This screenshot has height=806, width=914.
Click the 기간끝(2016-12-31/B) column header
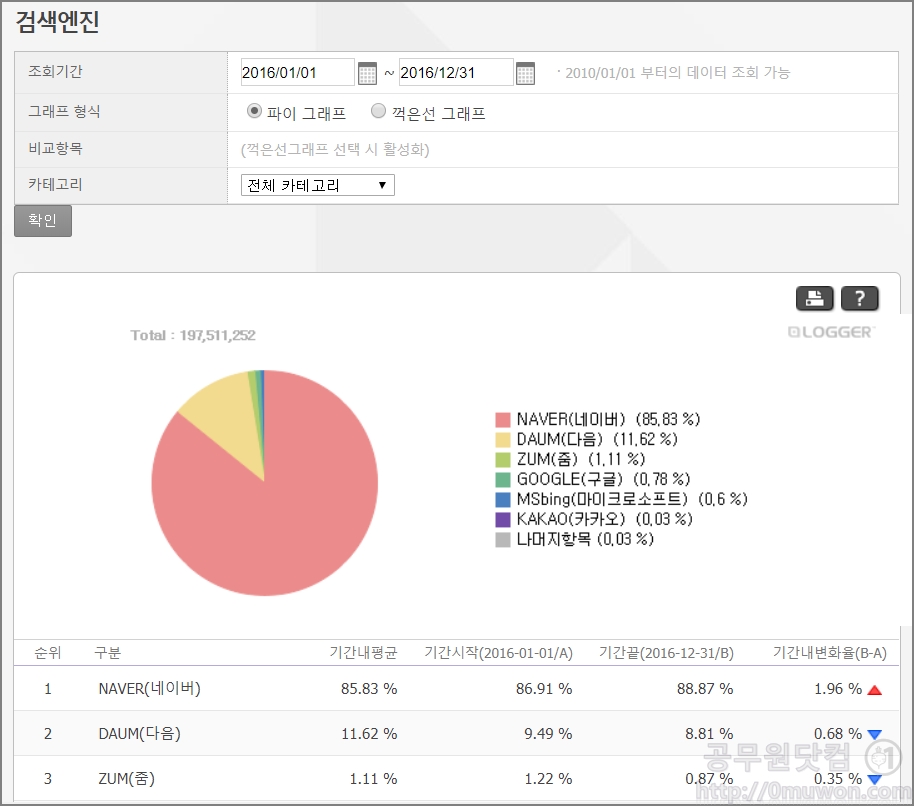[x=666, y=653]
